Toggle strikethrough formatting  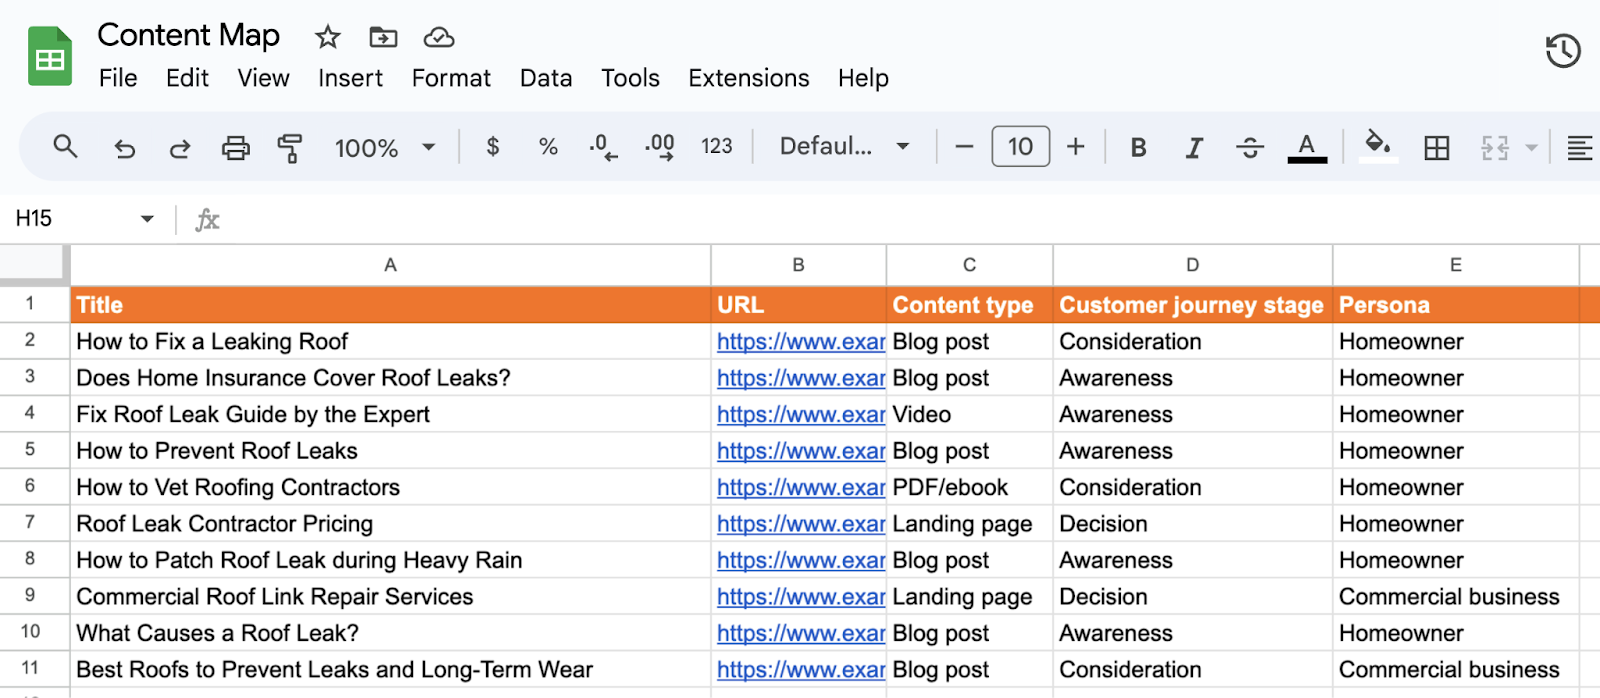point(1250,148)
